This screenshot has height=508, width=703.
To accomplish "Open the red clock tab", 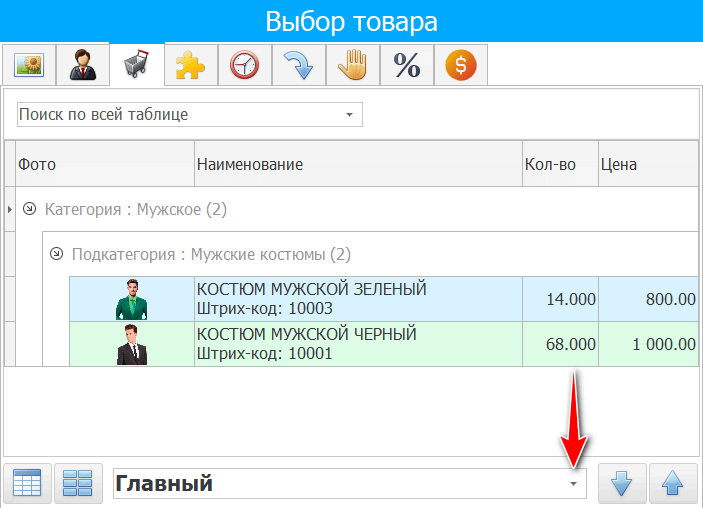I will tap(243, 66).
